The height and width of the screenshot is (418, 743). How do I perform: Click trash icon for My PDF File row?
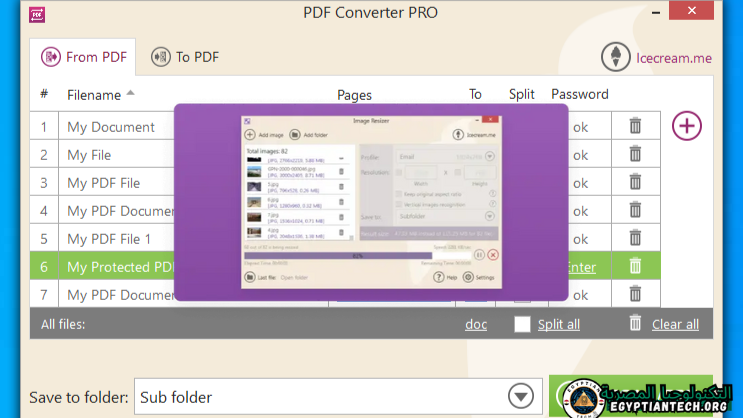coord(635,182)
